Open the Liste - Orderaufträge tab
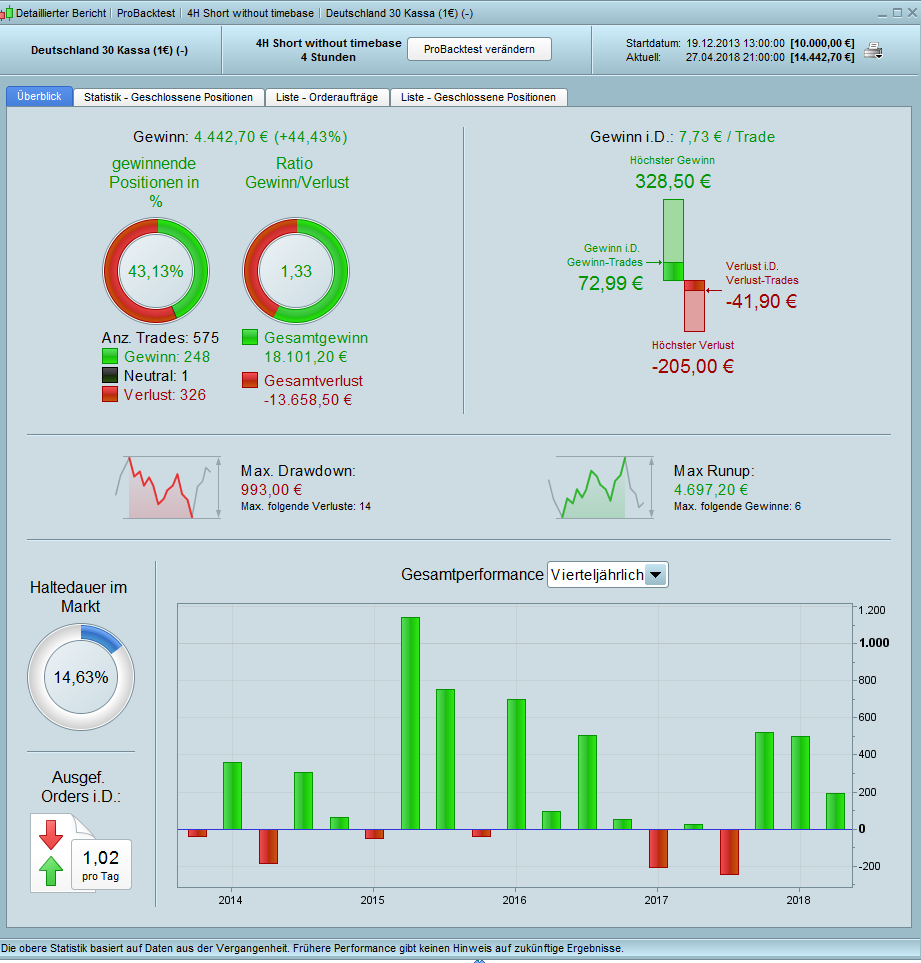The image size is (921, 963). [x=327, y=97]
